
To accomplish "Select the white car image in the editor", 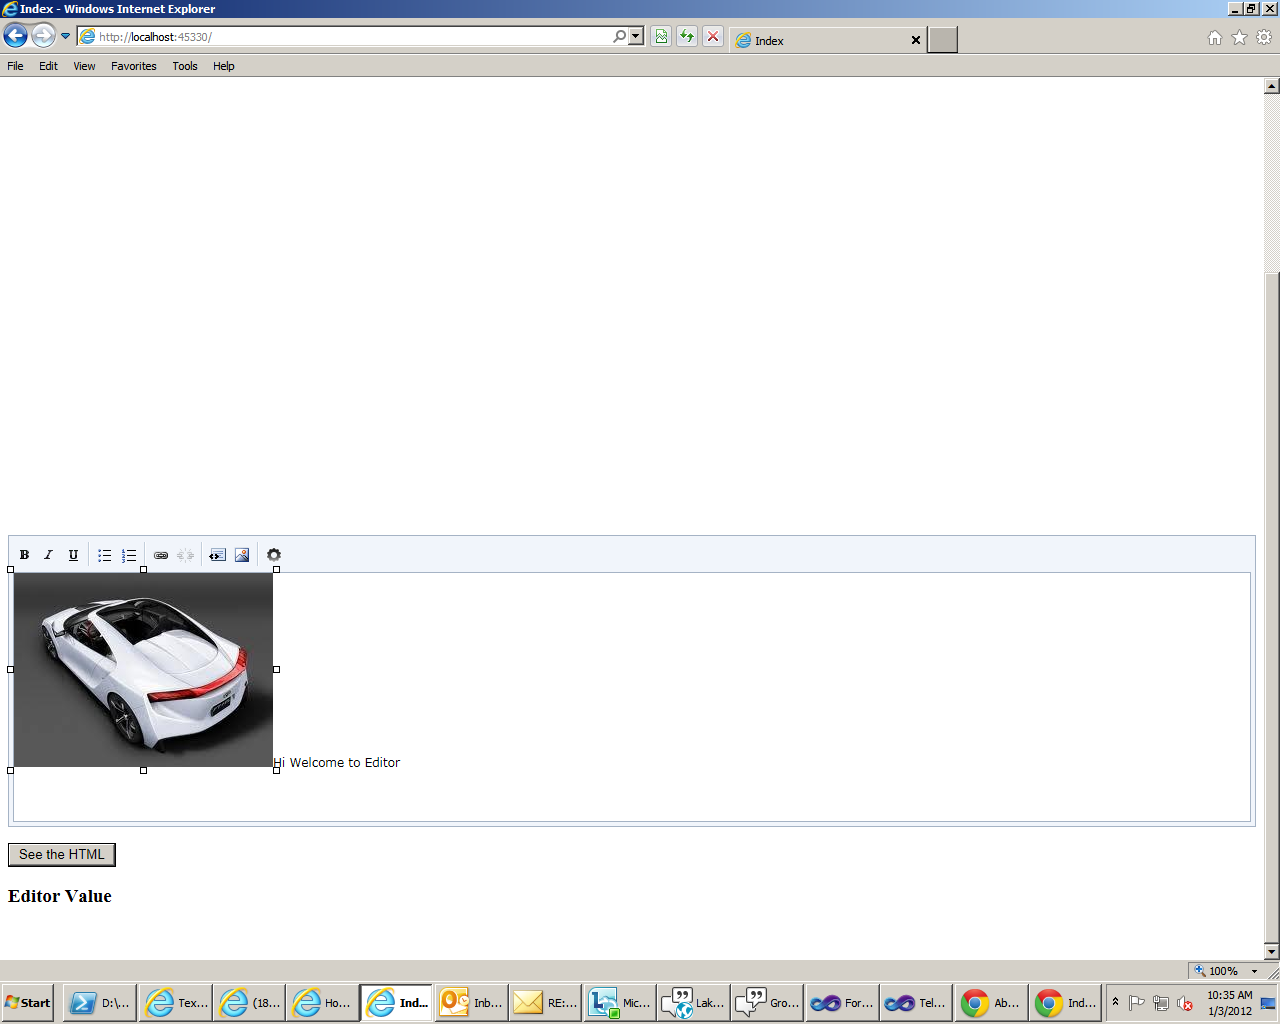I will 143,670.
